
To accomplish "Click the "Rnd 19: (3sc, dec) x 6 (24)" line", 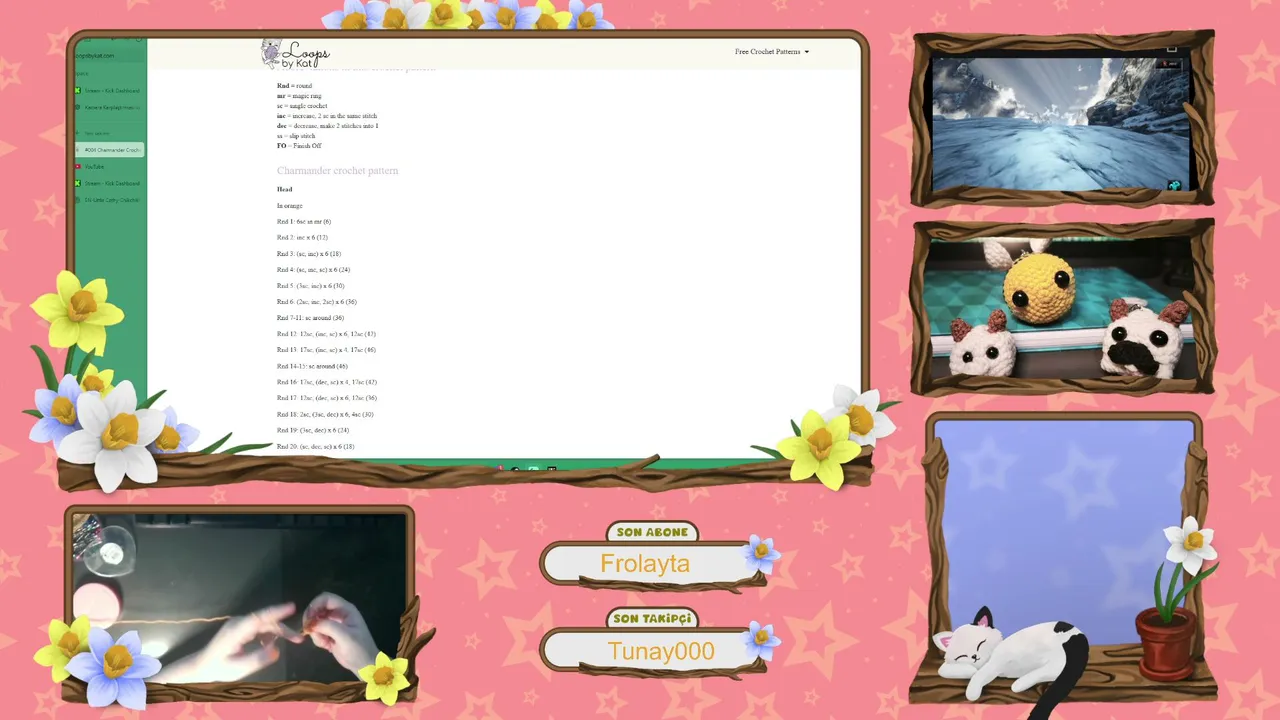I will [x=313, y=430].
